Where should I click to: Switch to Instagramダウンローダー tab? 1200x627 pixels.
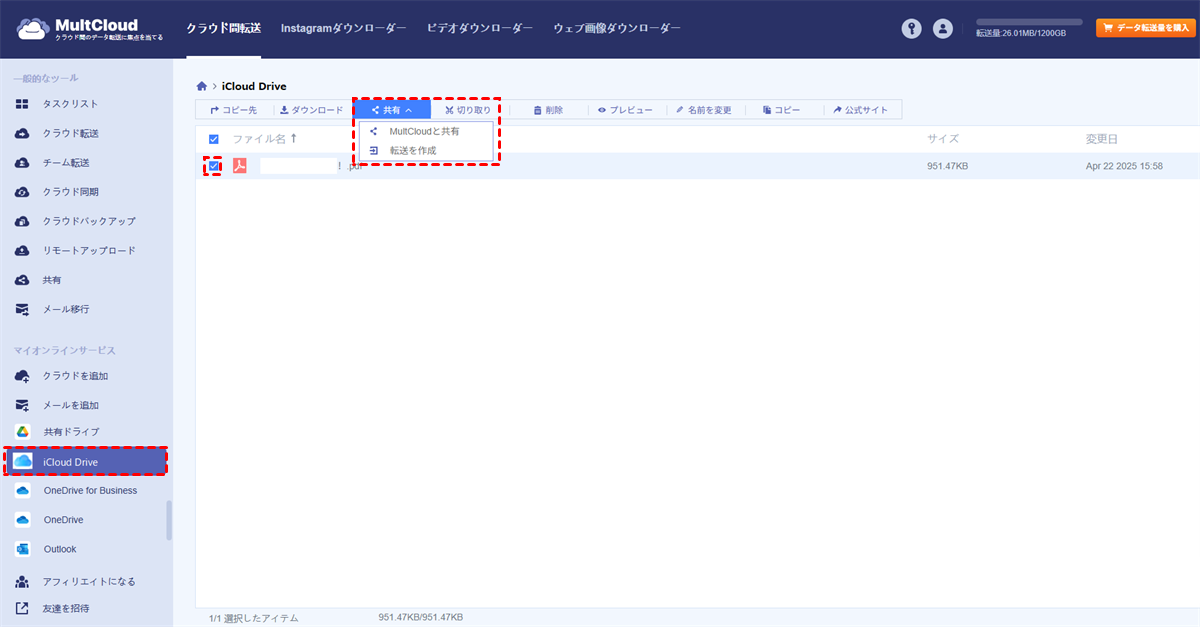coord(344,29)
